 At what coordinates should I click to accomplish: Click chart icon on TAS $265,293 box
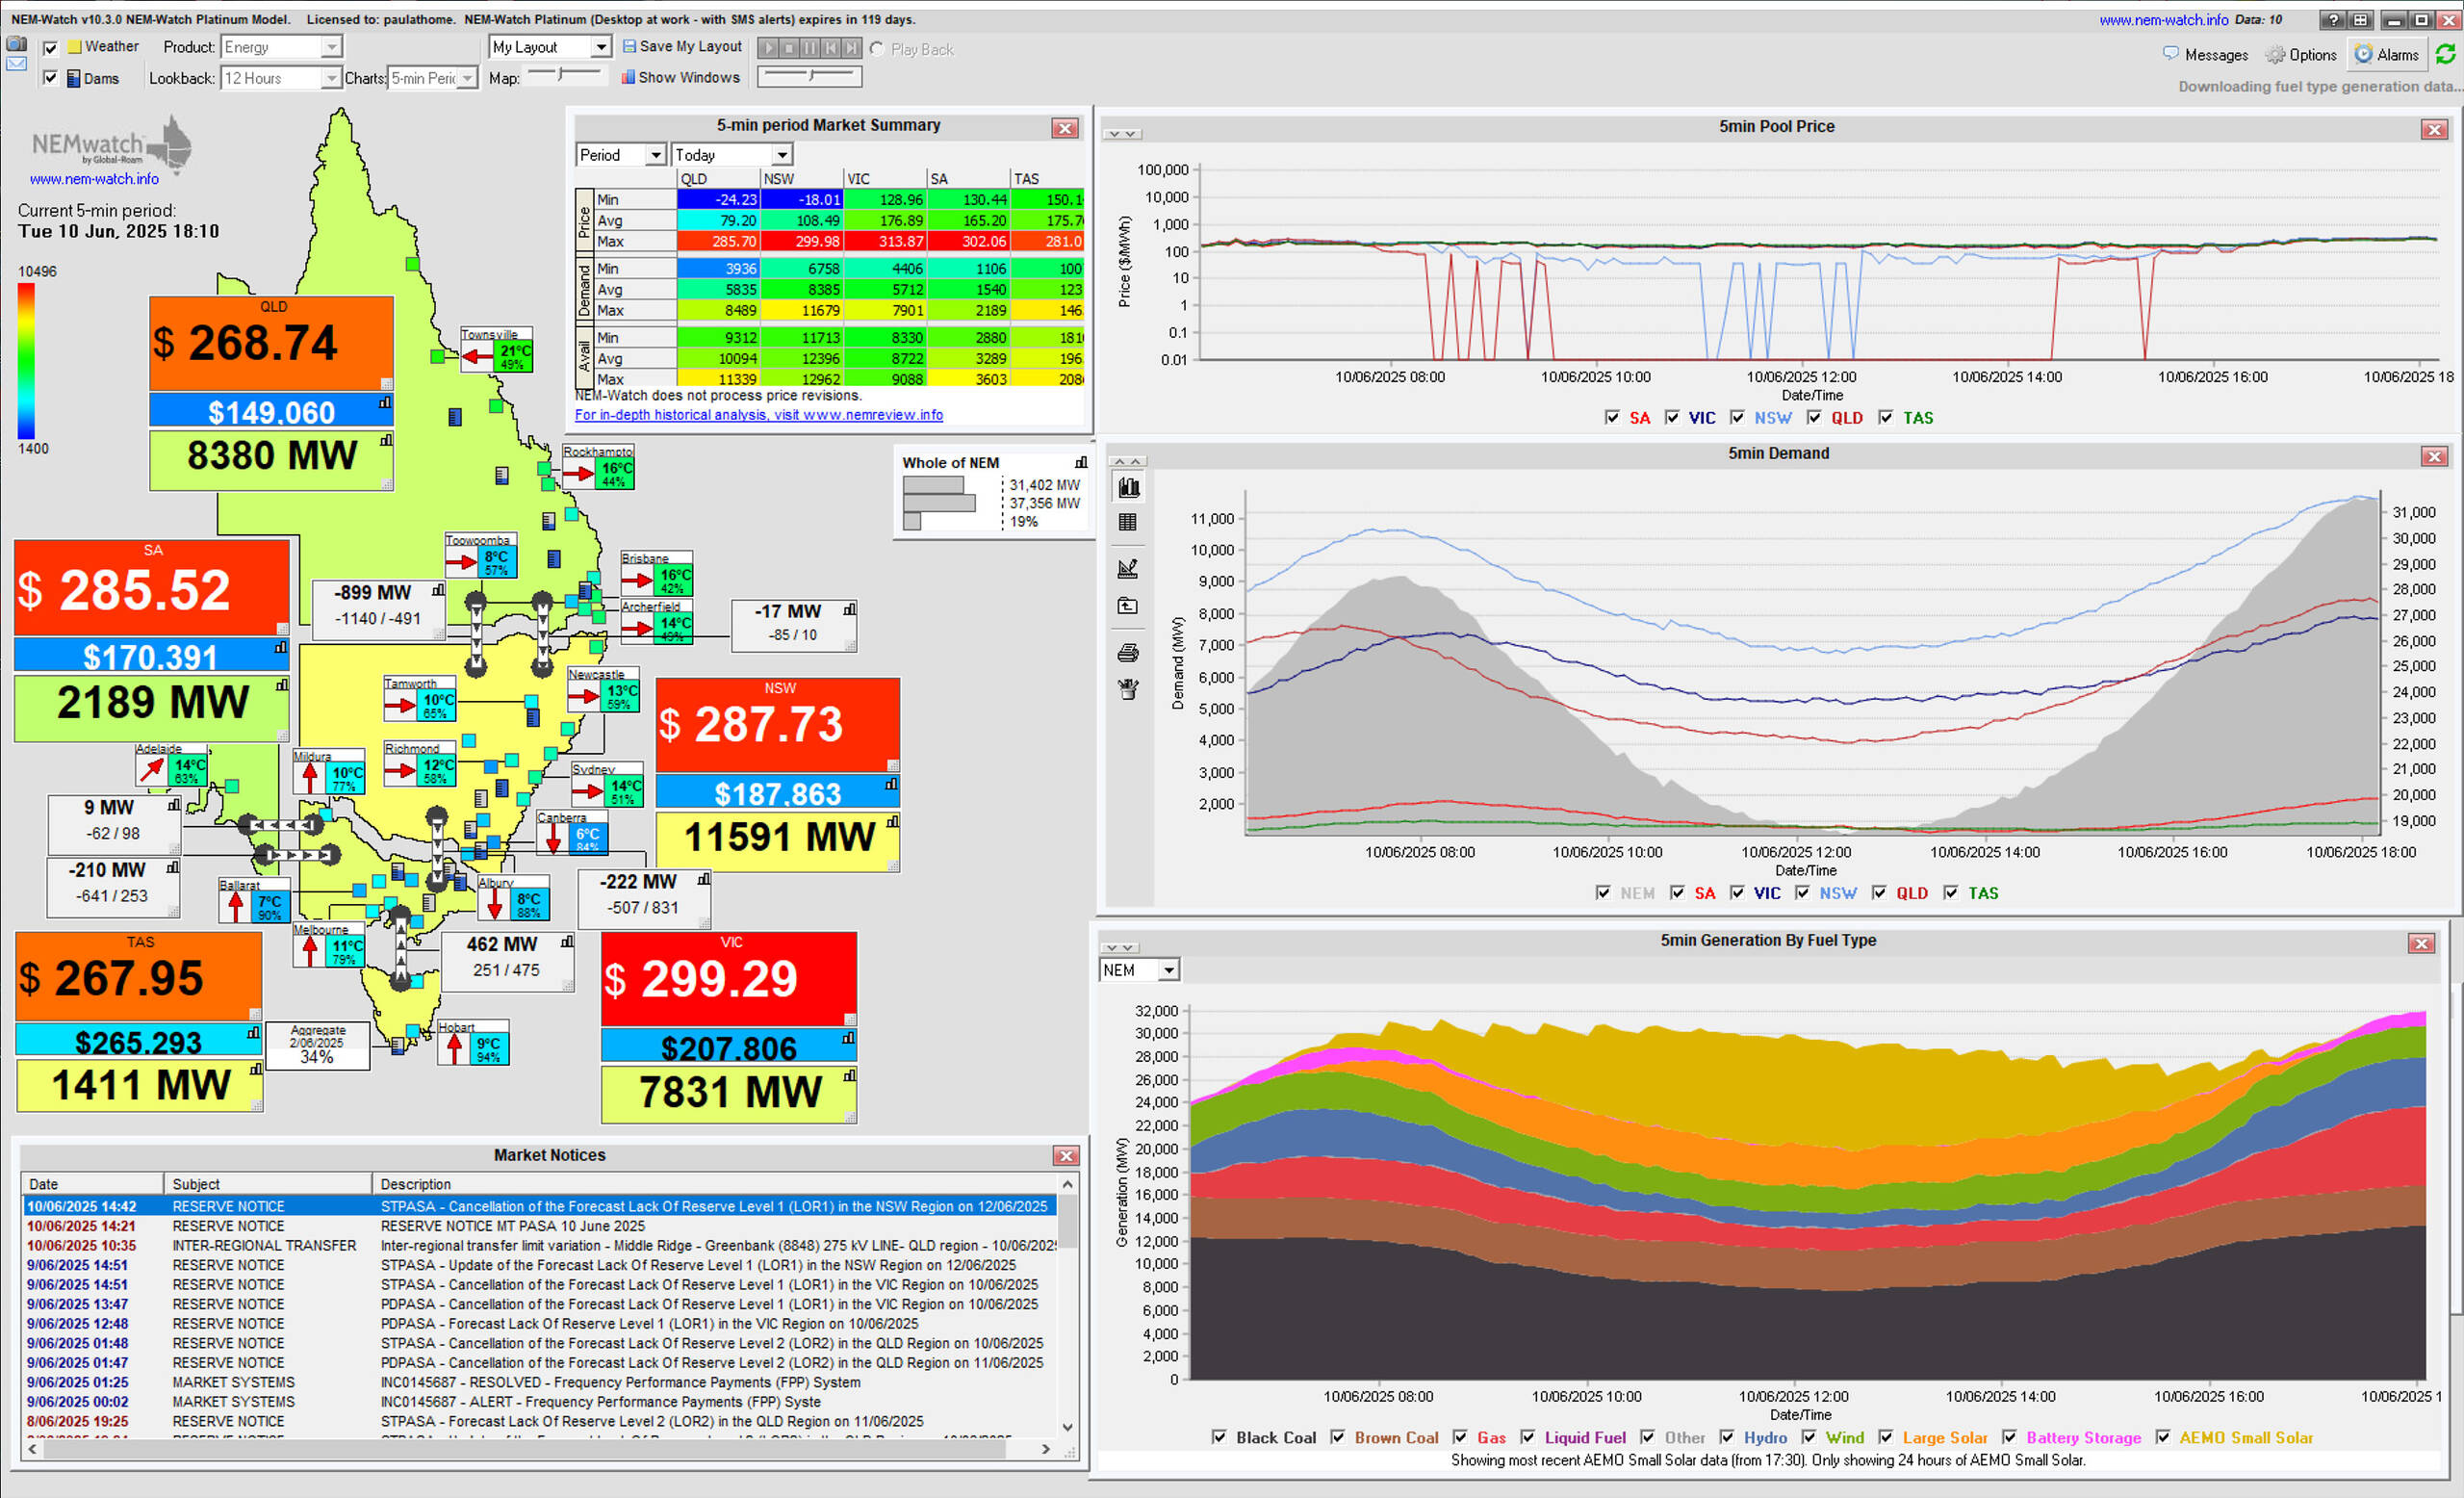point(253,1033)
